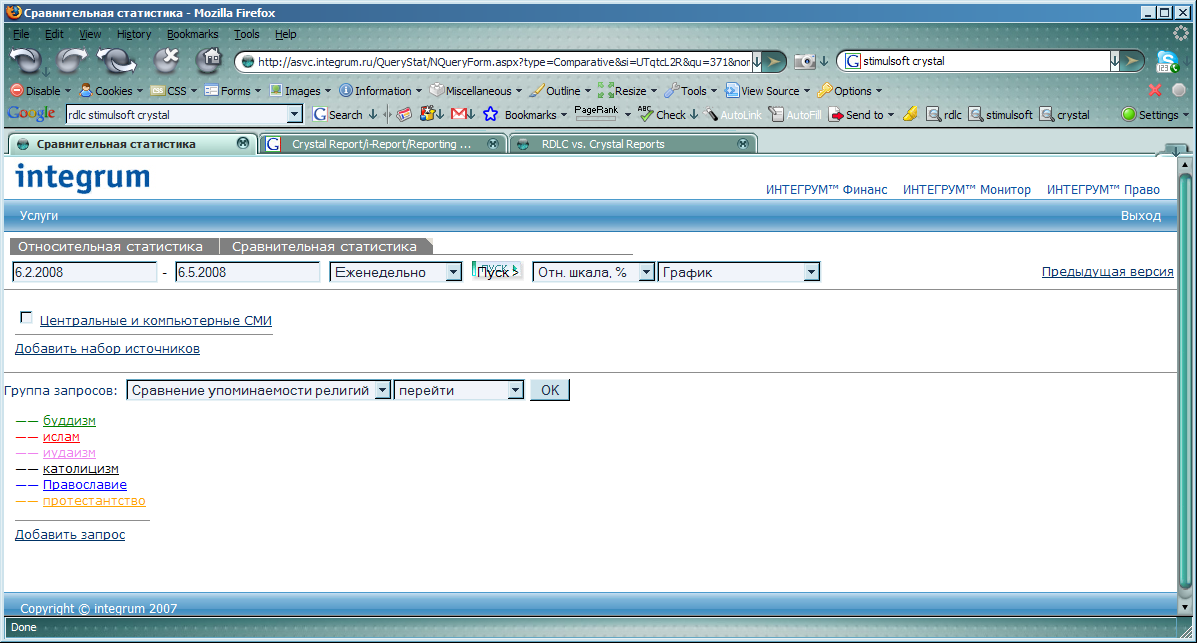The image size is (1197, 643).
Task: Select the Сравнительная статистика page tab
Action: (x=324, y=247)
